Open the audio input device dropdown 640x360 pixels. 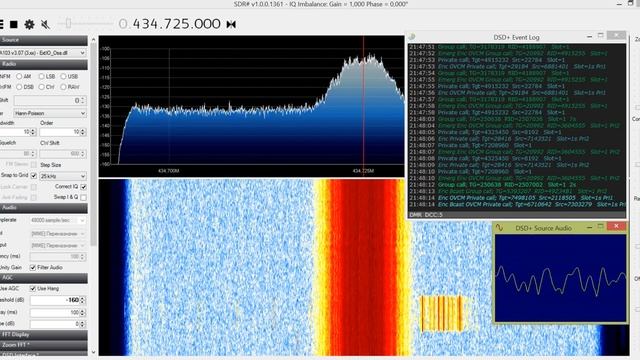tap(58, 234)
